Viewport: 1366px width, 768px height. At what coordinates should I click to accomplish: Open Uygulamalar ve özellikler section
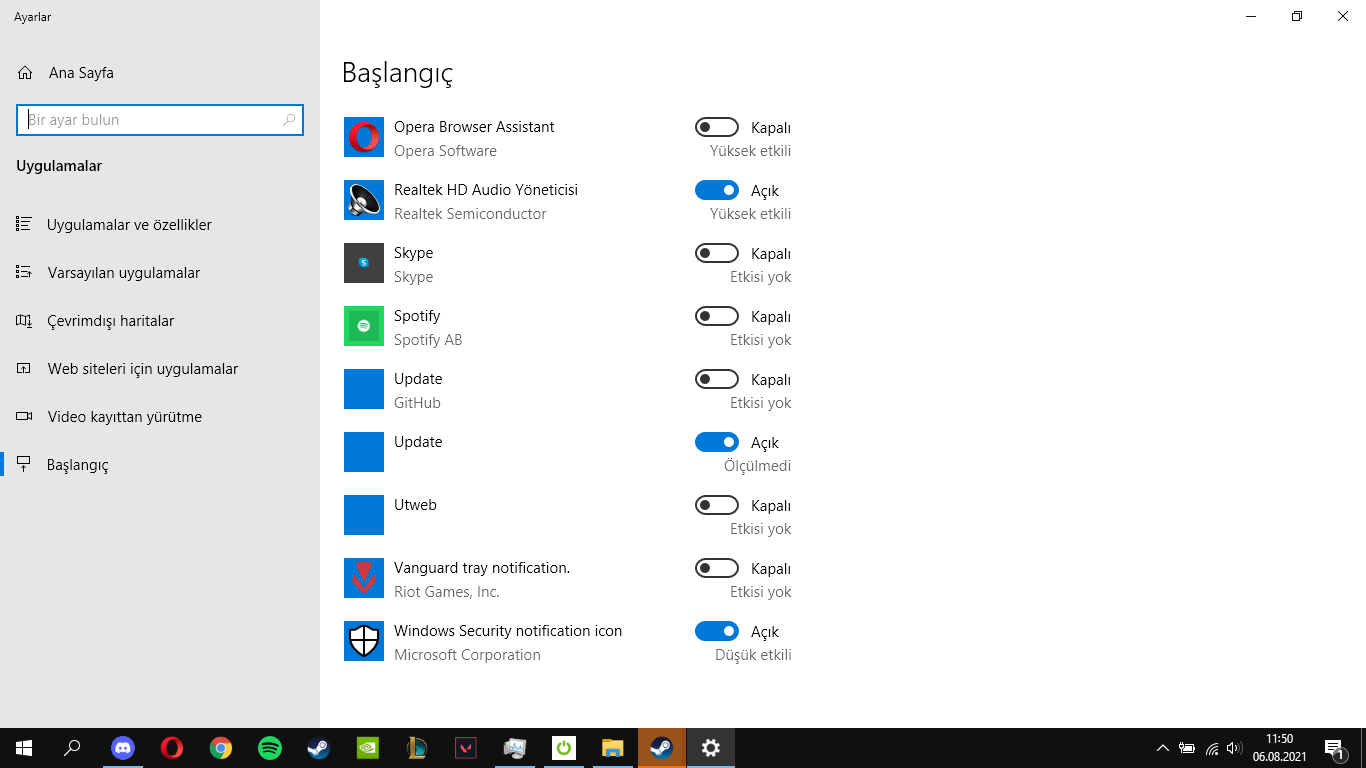pyautogui.click(x=160, y=225)
